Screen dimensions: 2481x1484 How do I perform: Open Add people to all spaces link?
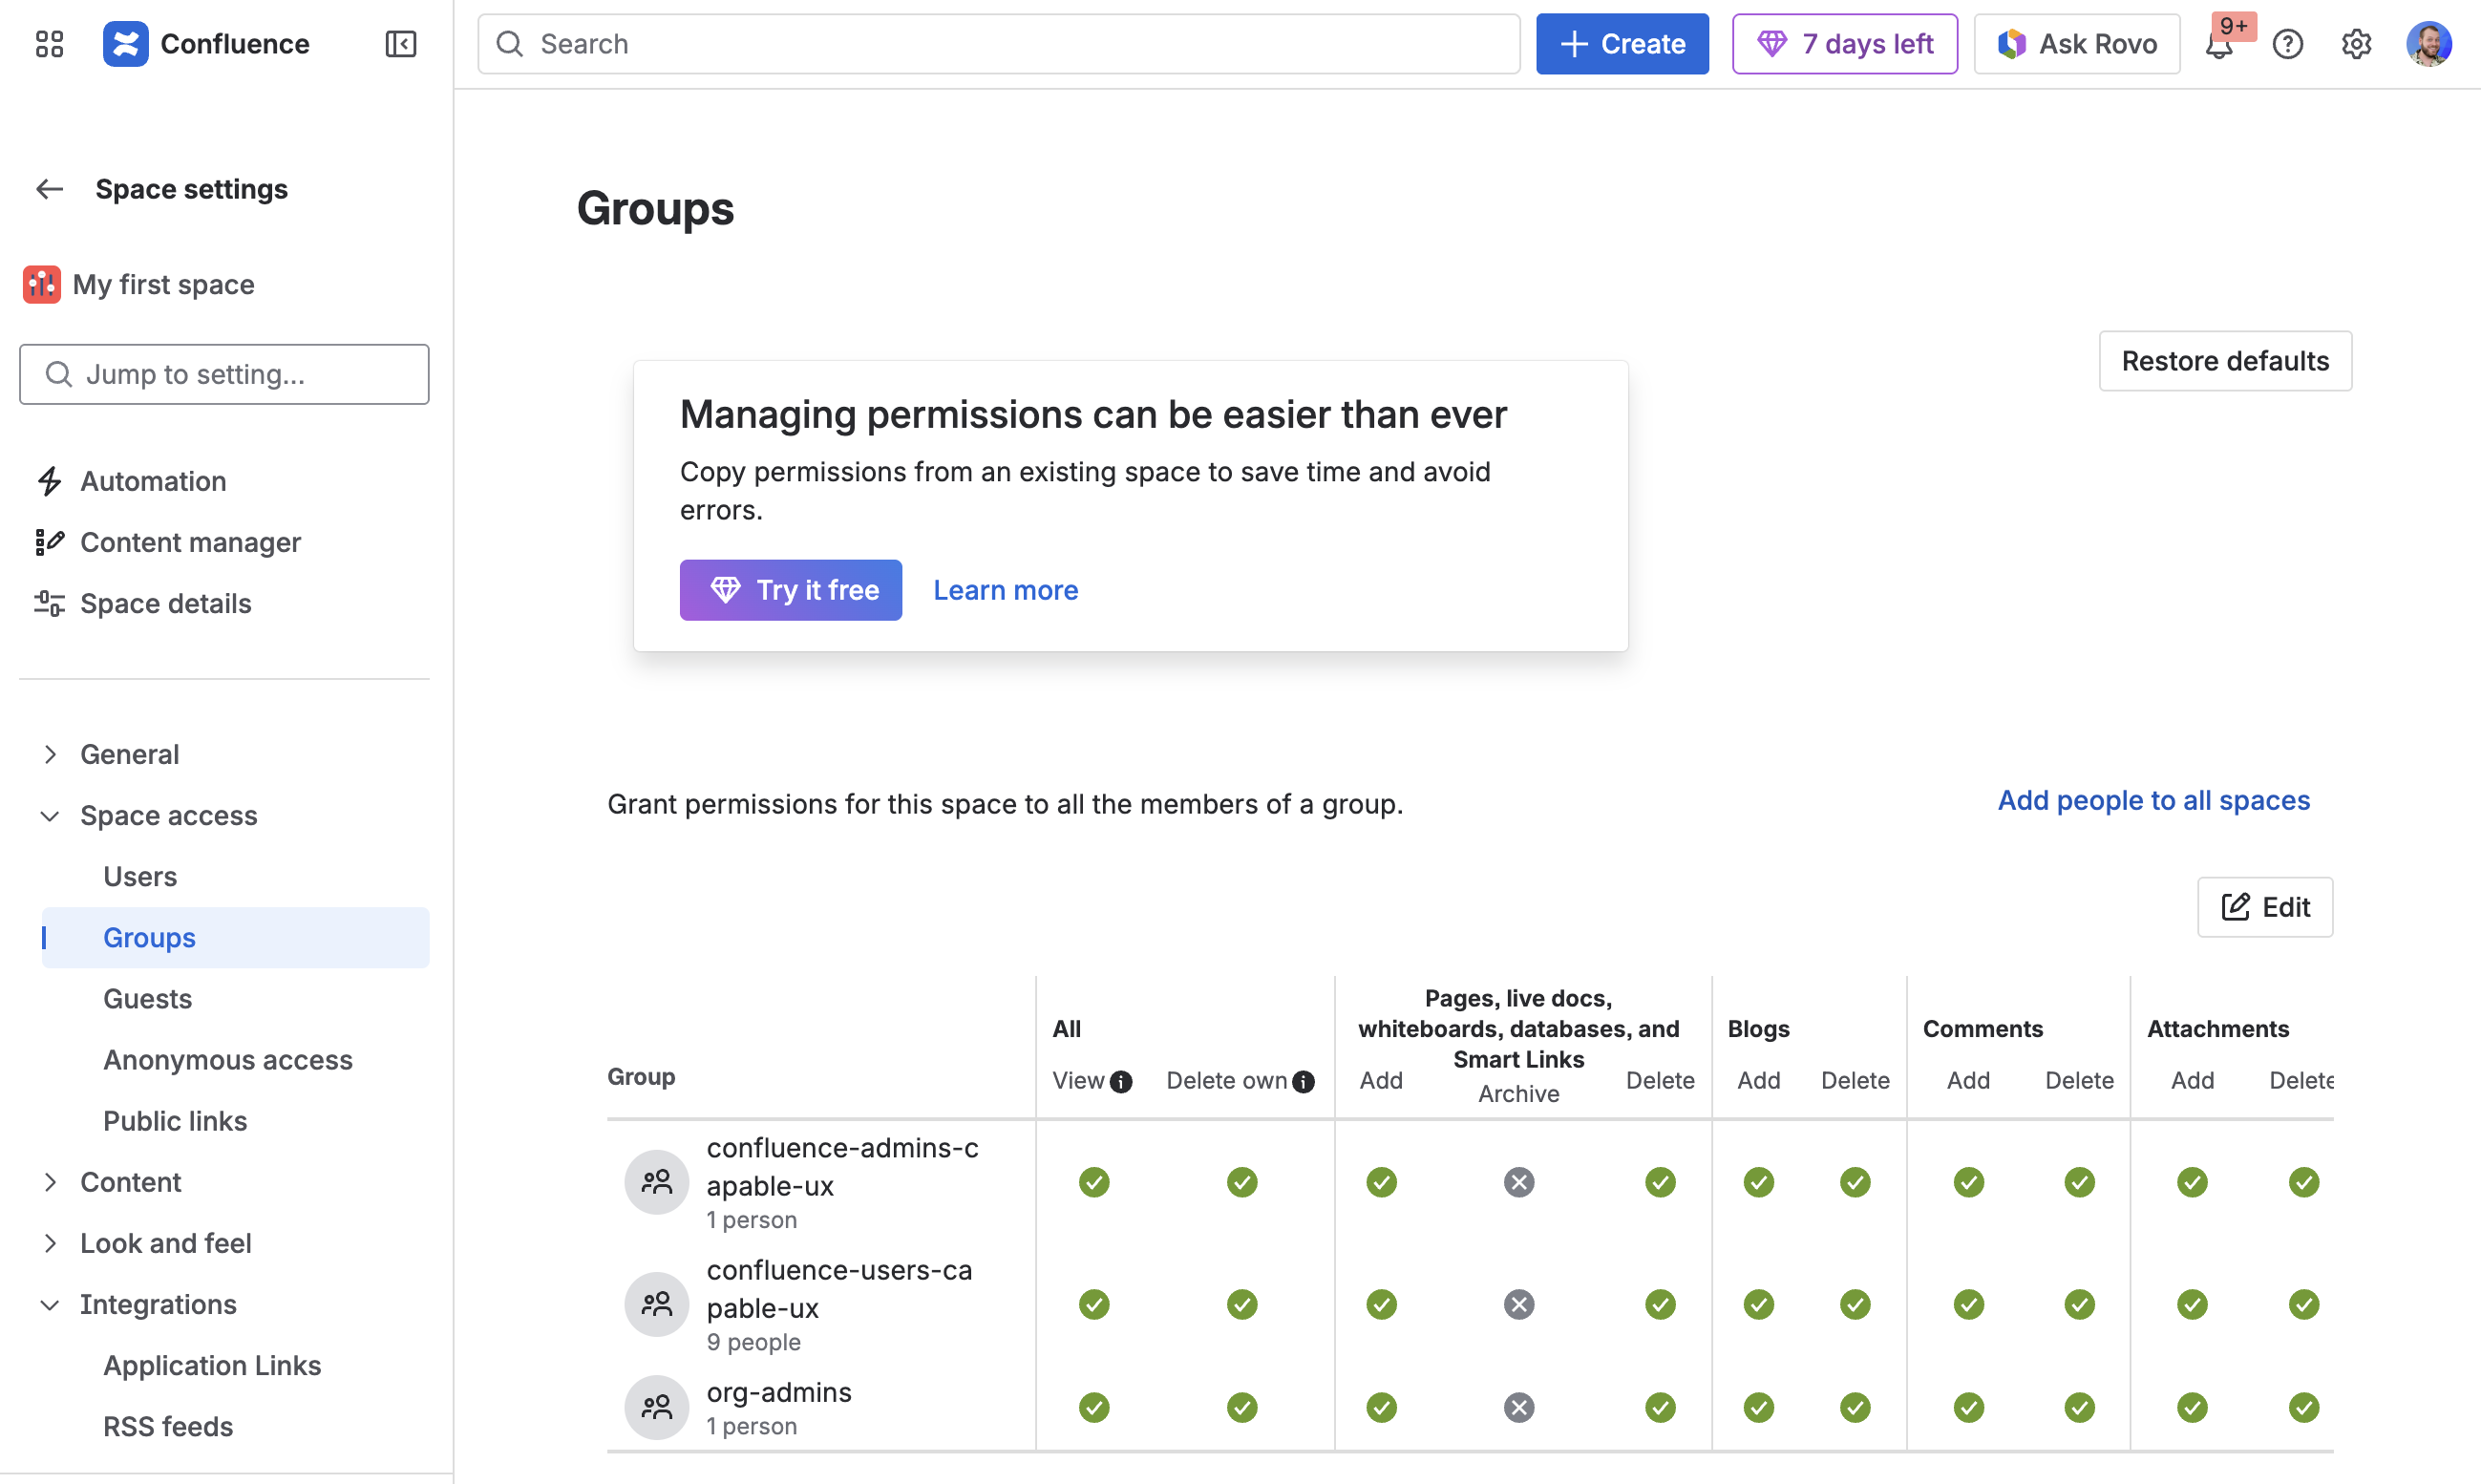pyautogui.click(x=2153, y=800)
